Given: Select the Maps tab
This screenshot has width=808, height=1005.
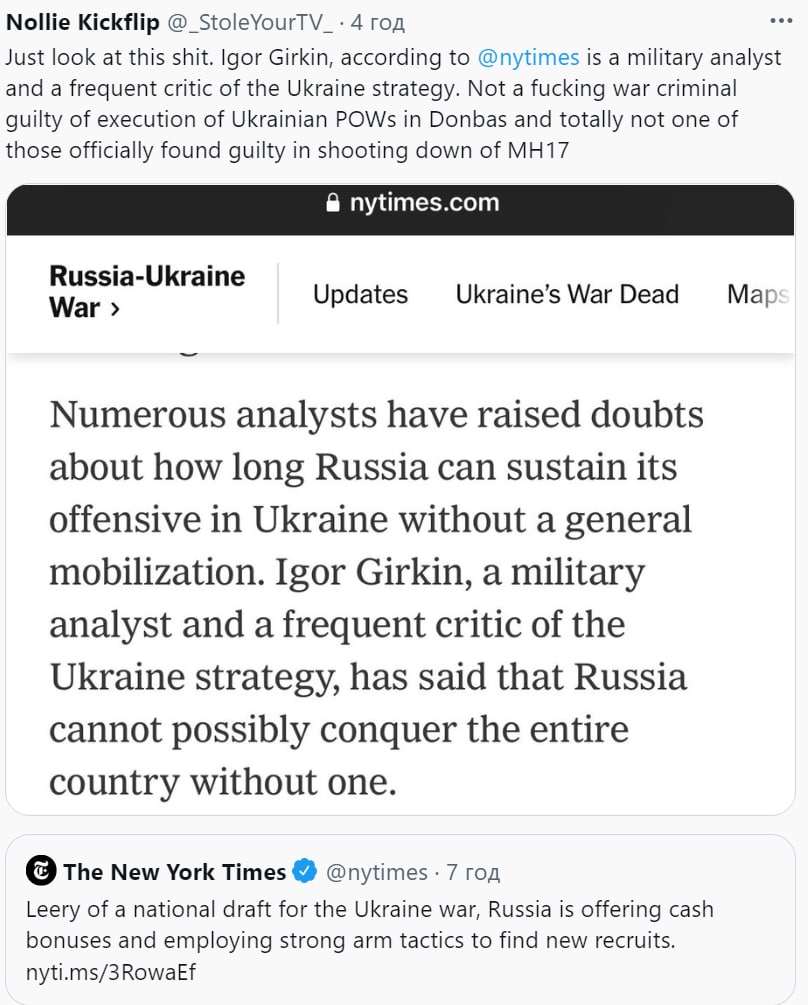Looking at the screenshot, I should pos(758,294).
